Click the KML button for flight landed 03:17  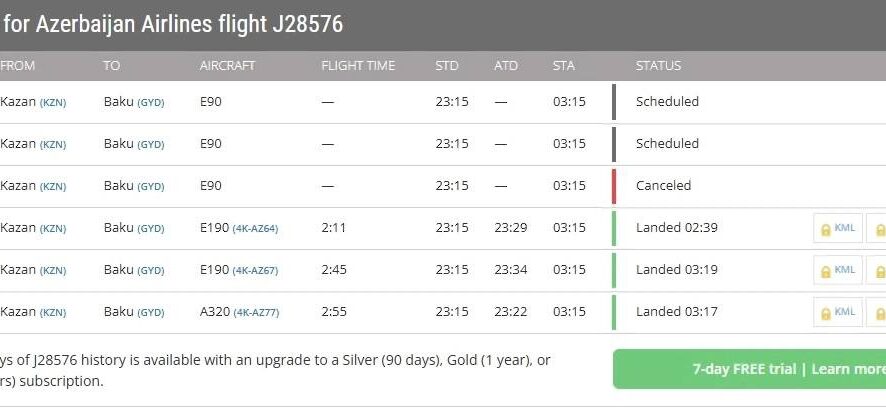click(x=838, y=312)
